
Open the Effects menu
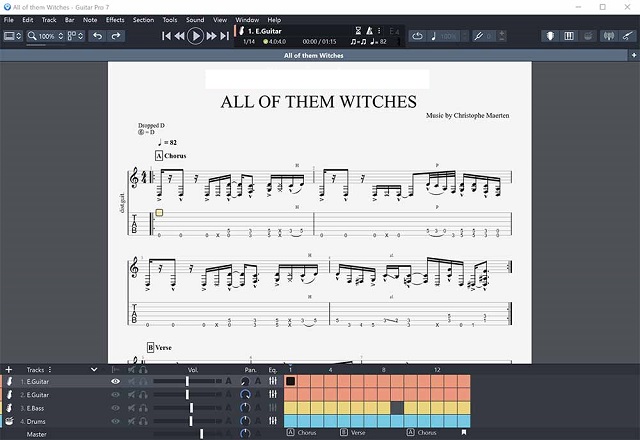115,20
